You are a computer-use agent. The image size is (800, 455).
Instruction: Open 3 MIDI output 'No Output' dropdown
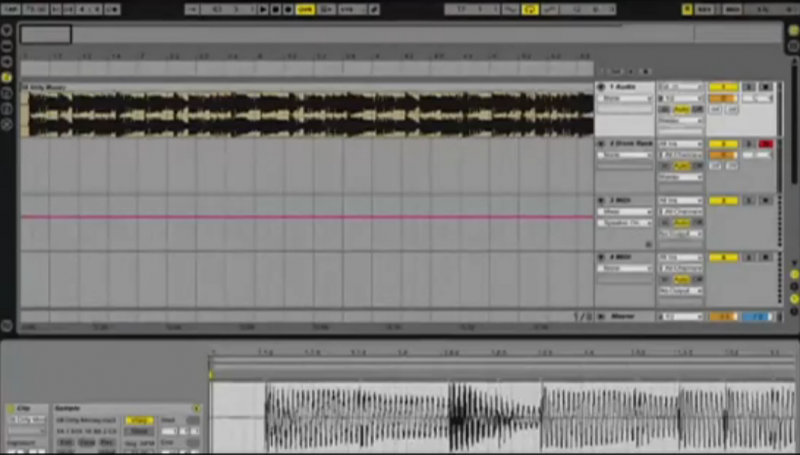[680, 234]
